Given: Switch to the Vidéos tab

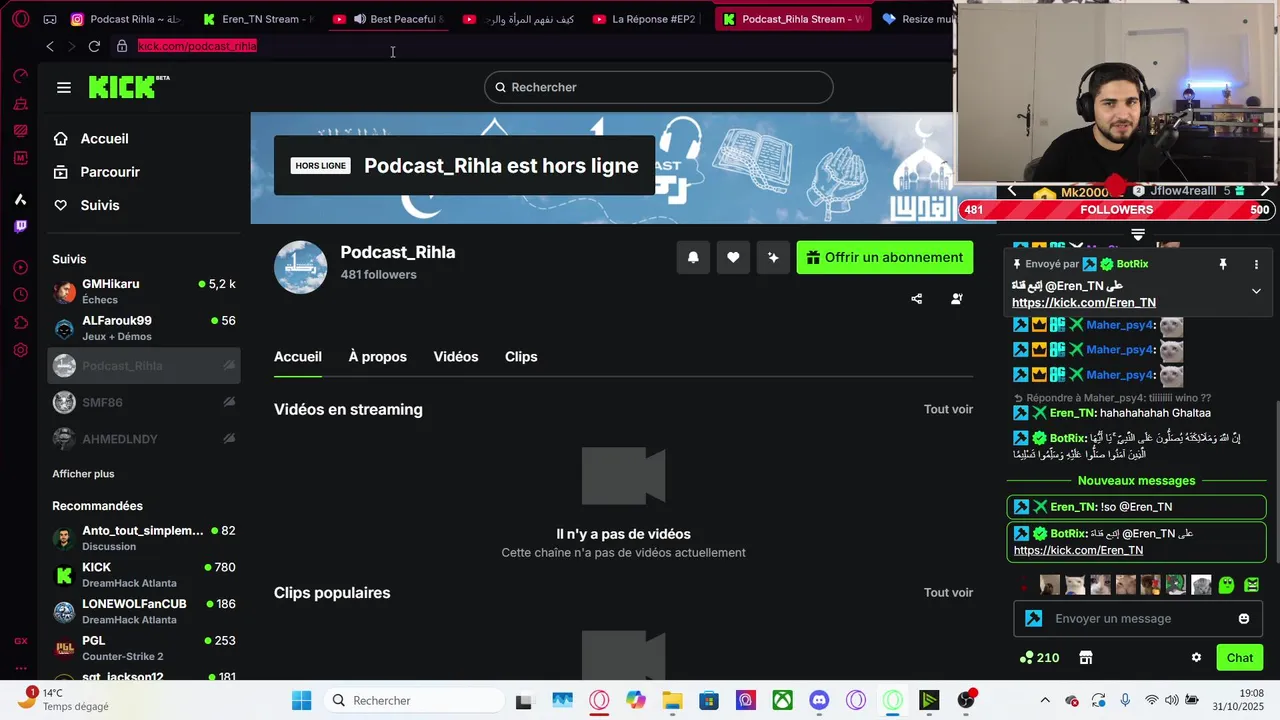Looking at the screenshot, I should [456, 357].
